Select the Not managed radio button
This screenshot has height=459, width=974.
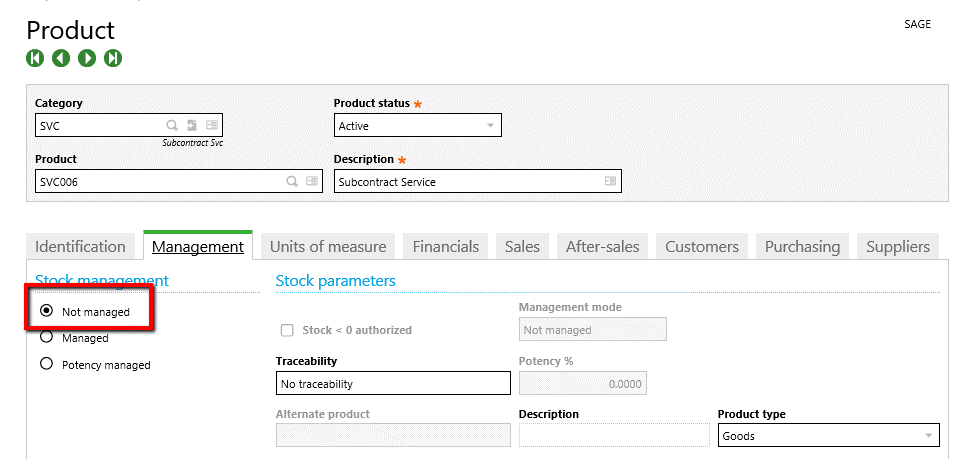click(x=46, y=311)
